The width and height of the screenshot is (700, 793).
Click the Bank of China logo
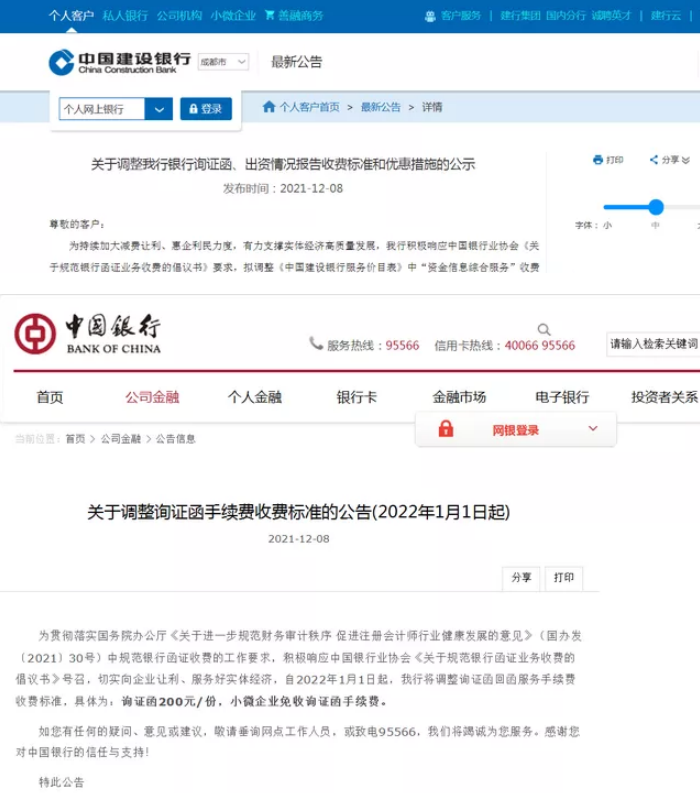point(88,333)
